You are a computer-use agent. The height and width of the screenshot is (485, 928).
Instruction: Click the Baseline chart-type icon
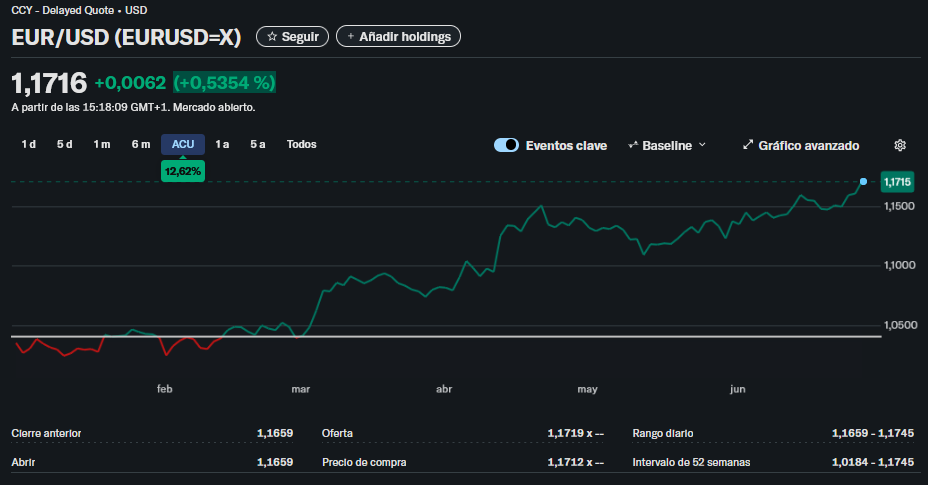pos(633,145)
